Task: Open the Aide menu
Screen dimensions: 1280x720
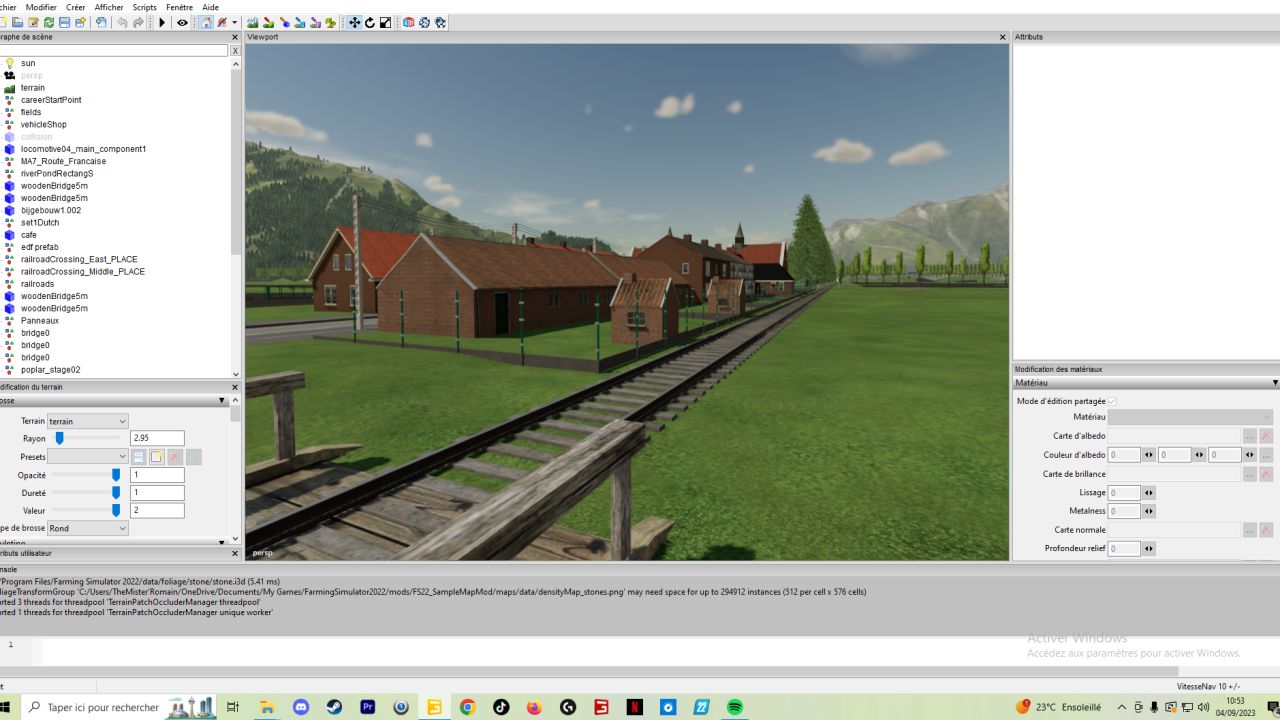Action: [x=211, y=7]
